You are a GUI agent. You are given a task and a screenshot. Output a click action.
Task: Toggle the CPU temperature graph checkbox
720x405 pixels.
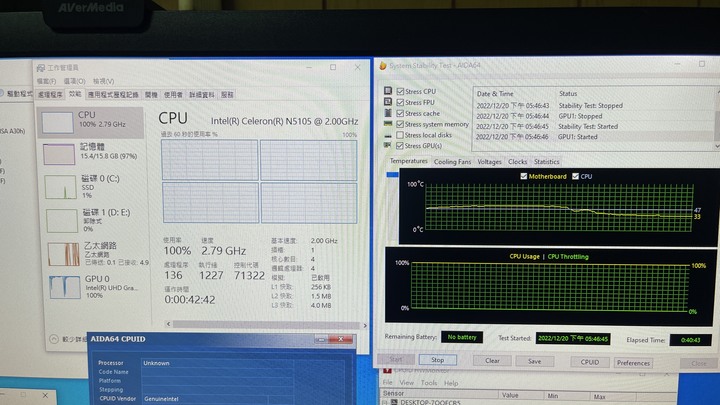point(575,176)
